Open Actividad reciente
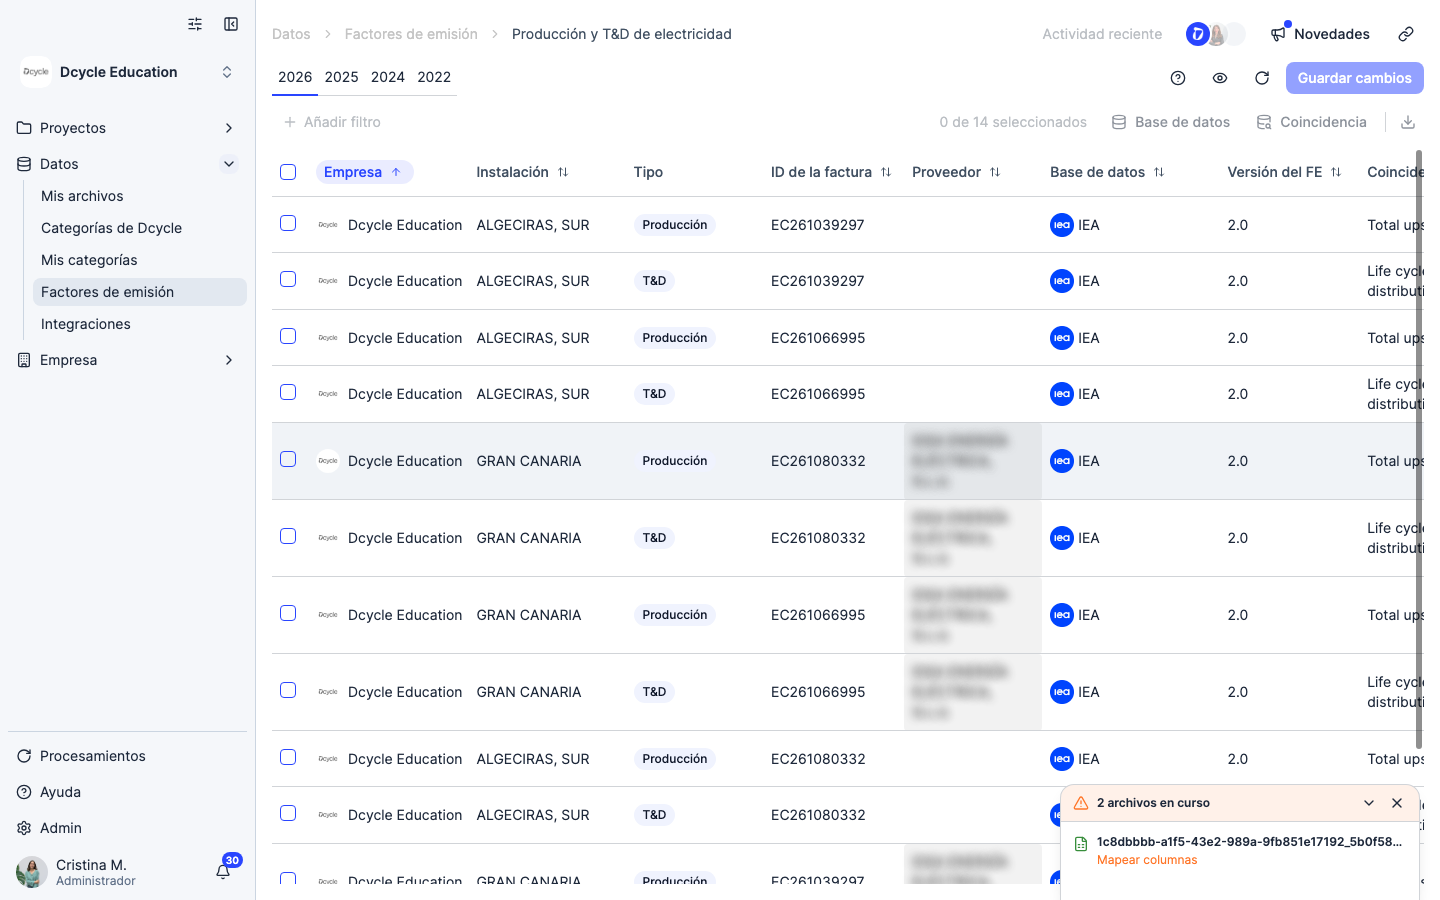 1102,34
